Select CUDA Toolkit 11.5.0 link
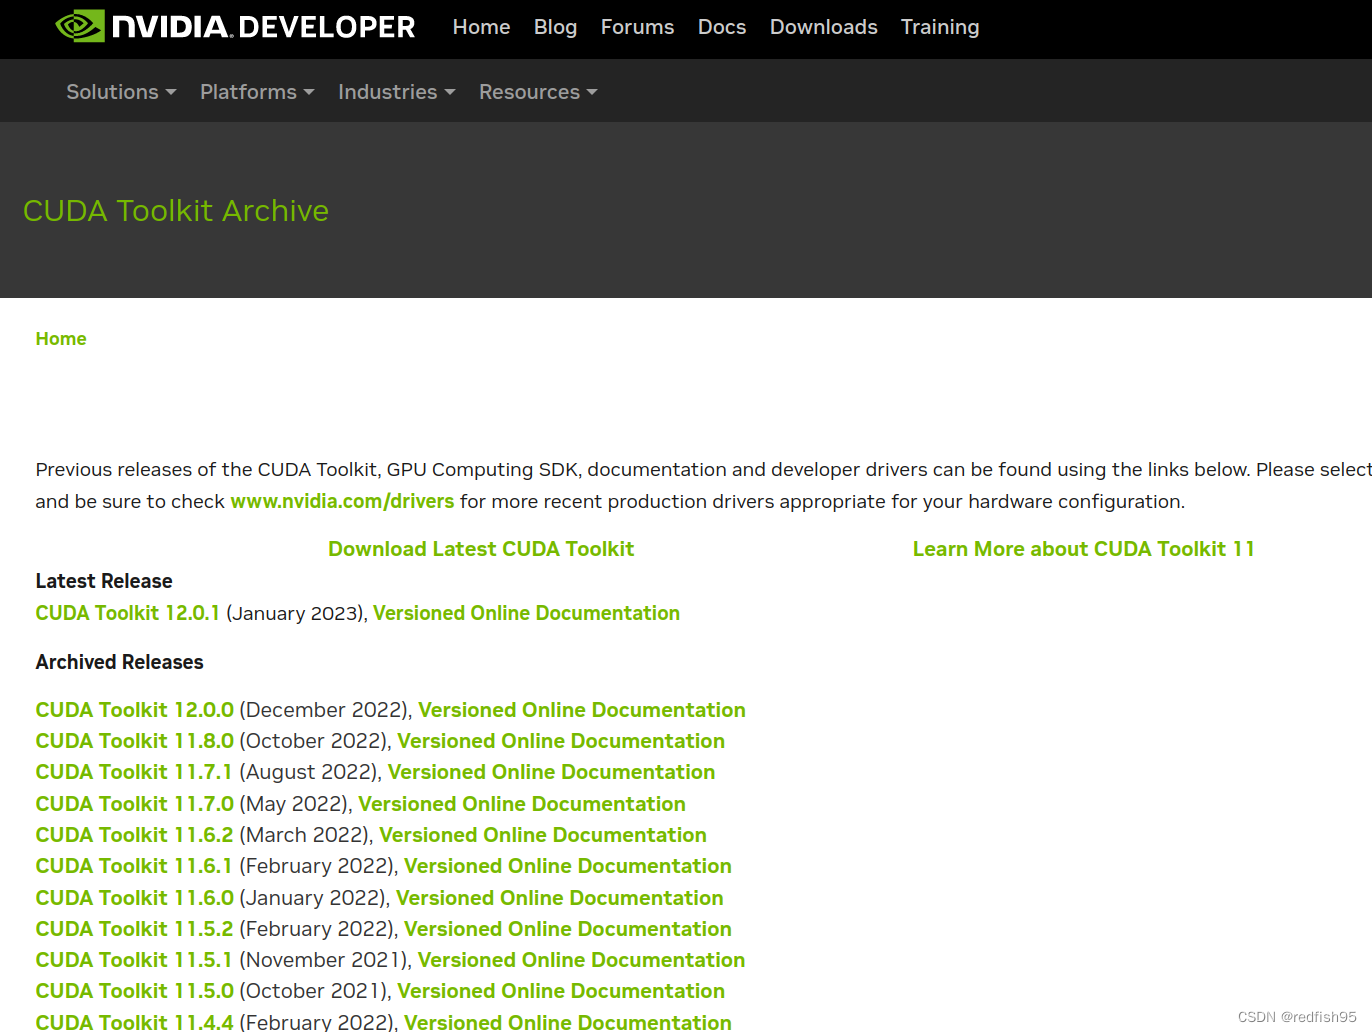This screenshot has height=1032, width=1372. pos(134,991)
